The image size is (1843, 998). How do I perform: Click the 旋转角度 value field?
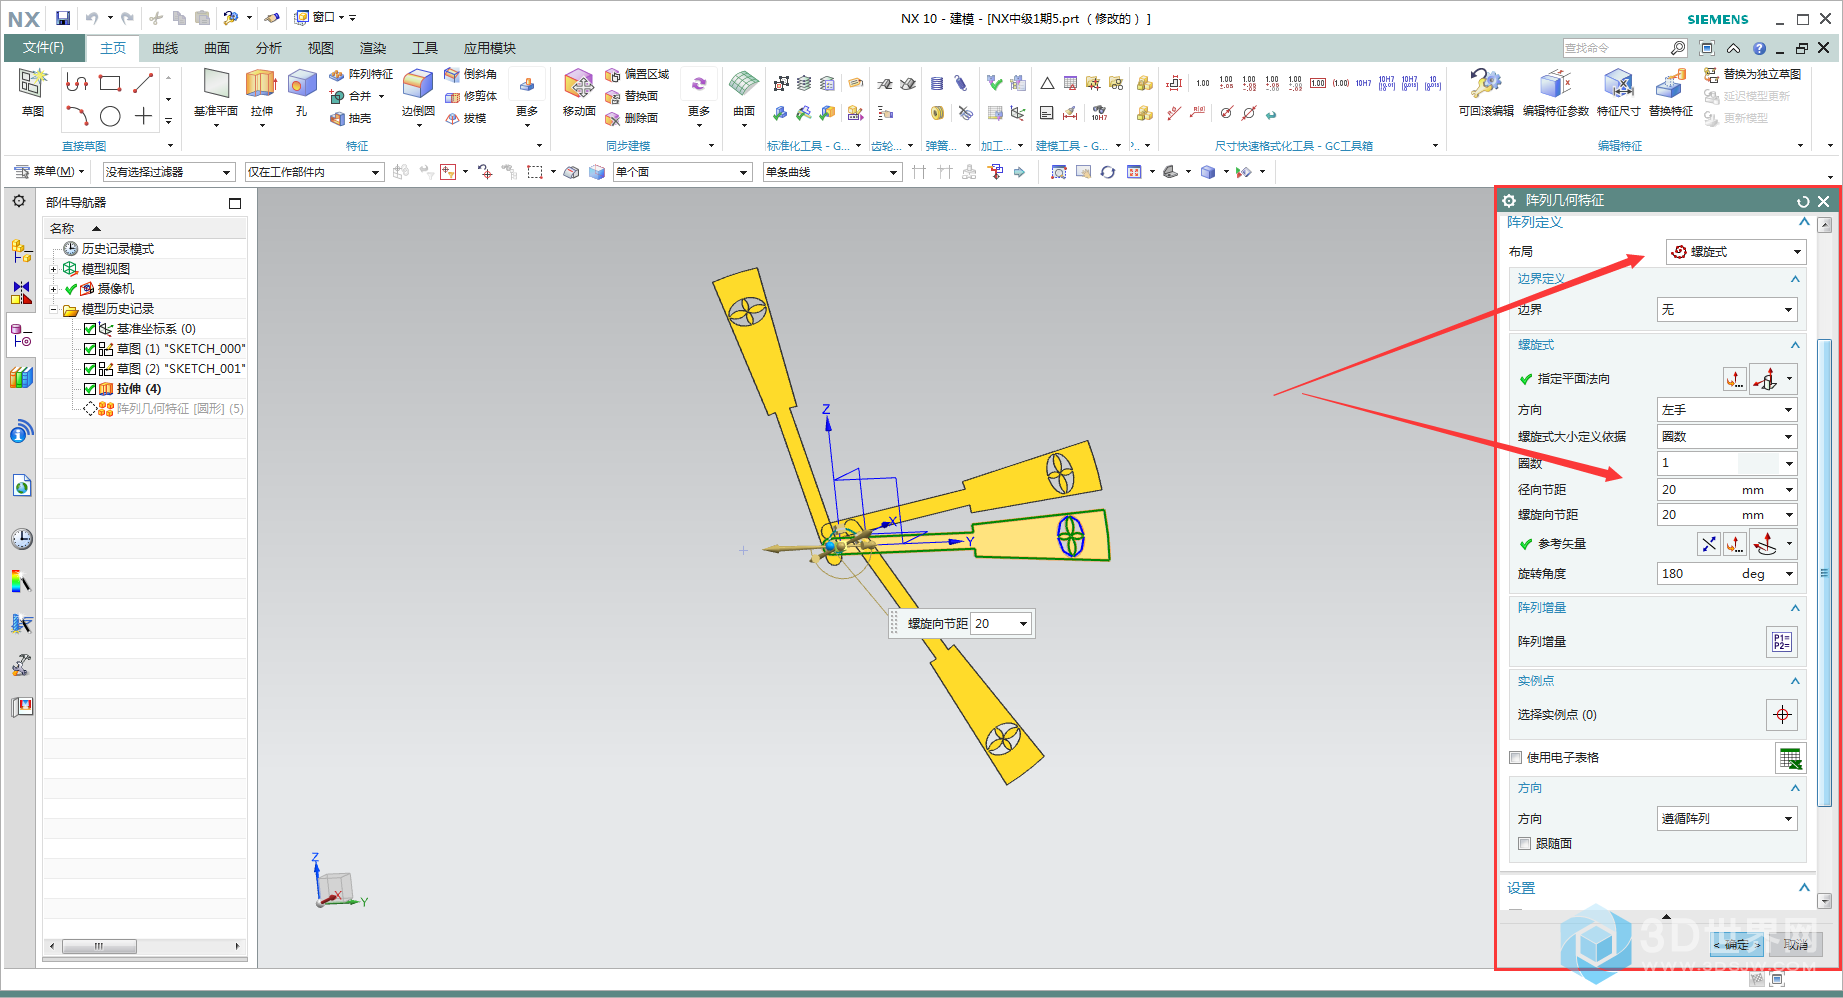point(1727,574)
